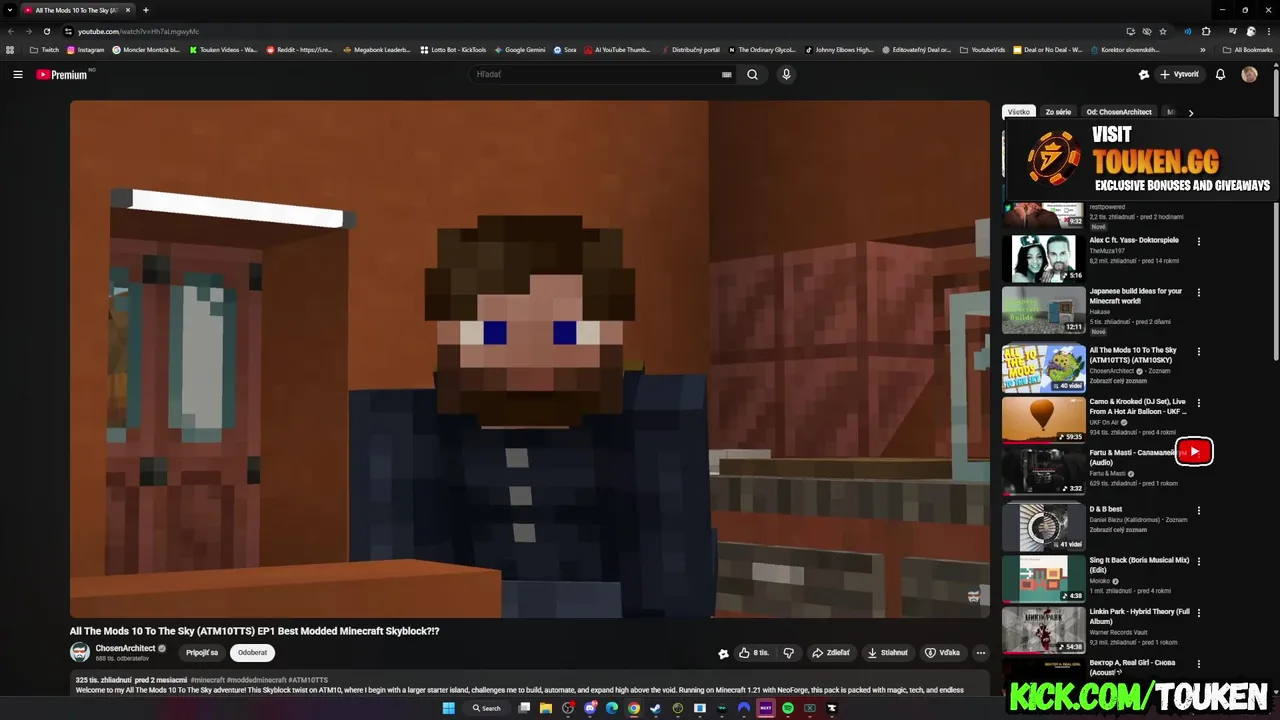Open the on-screen keyboard in search box

coord(727,74)
